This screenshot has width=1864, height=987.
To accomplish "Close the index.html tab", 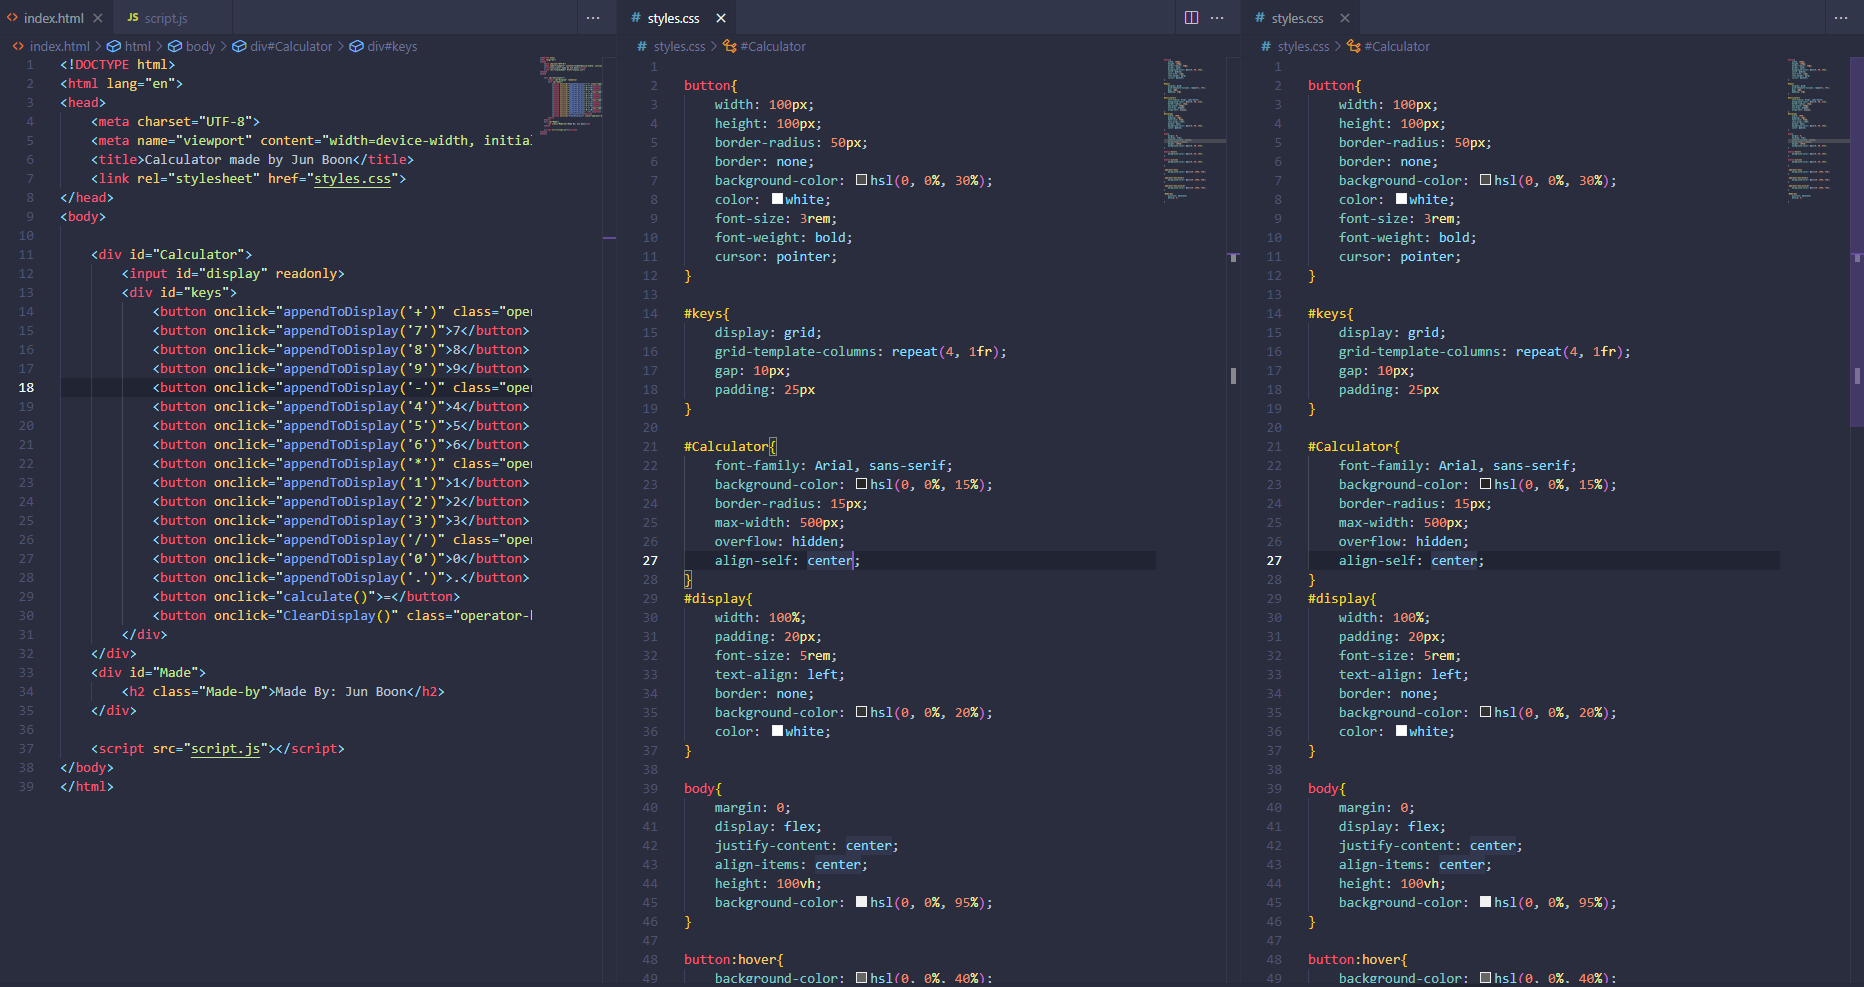I will click(98, 18).
